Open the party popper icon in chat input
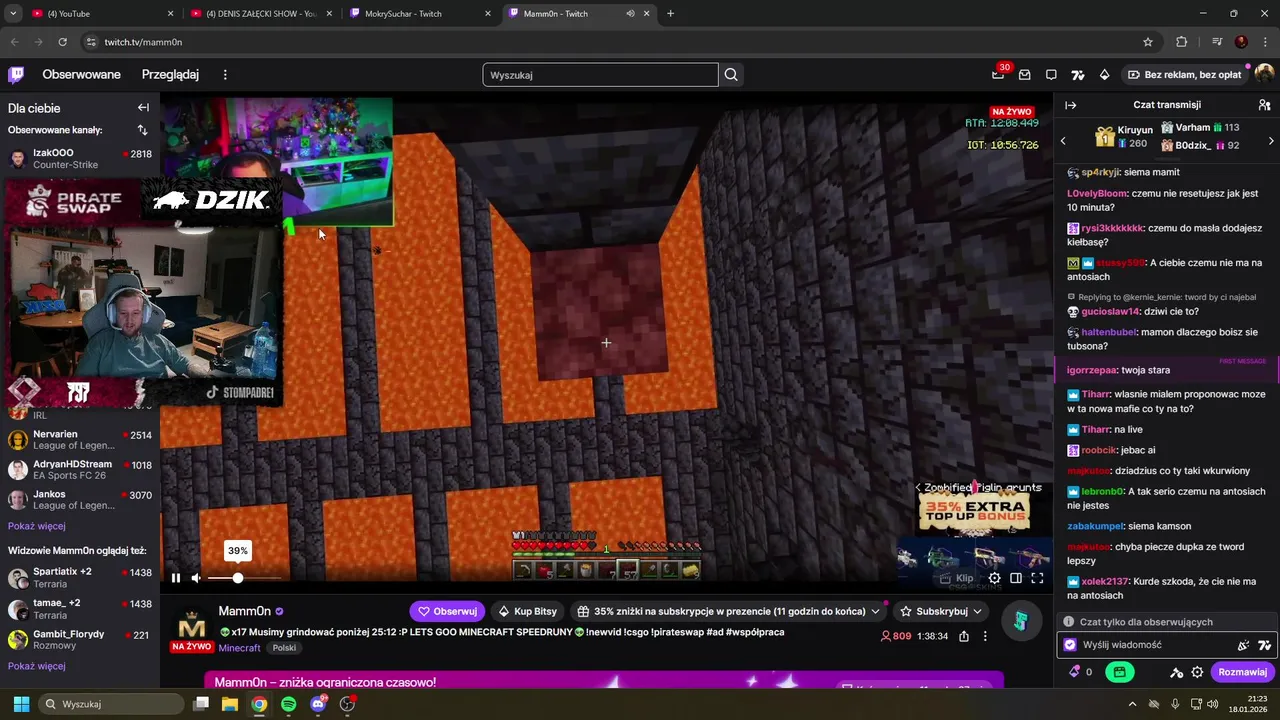The width and height of the screenshot is (1280, 720). click(1243, 646)
